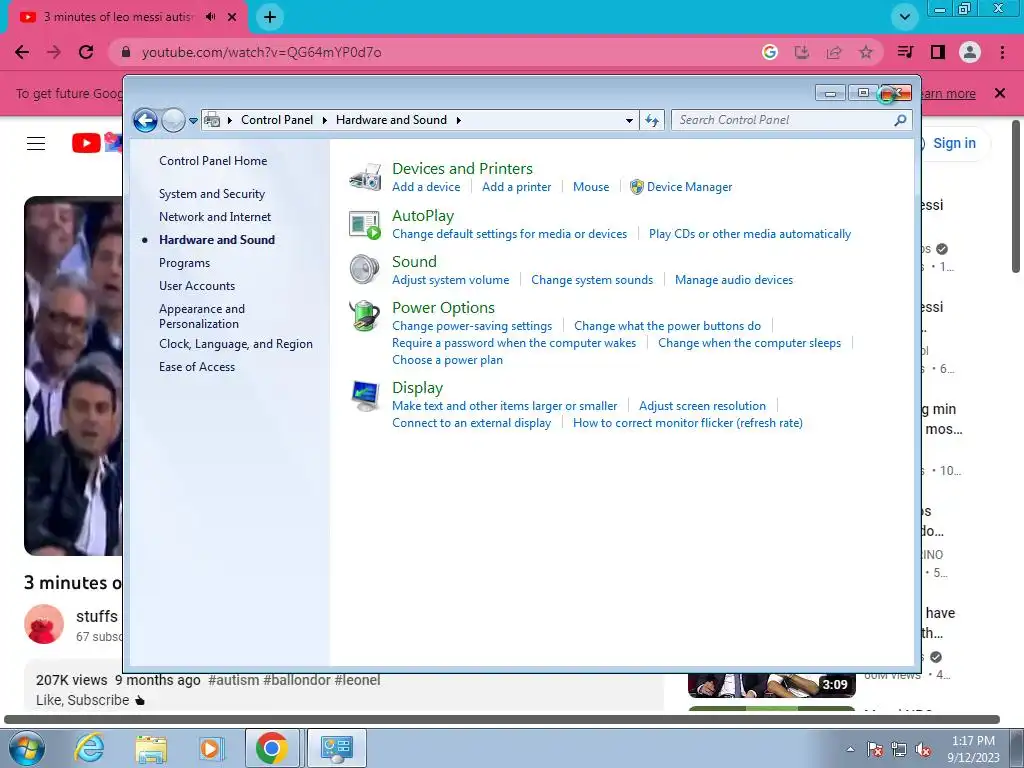Click the Sound speaker icon
1024x768 pixels.
pos(364,270)
